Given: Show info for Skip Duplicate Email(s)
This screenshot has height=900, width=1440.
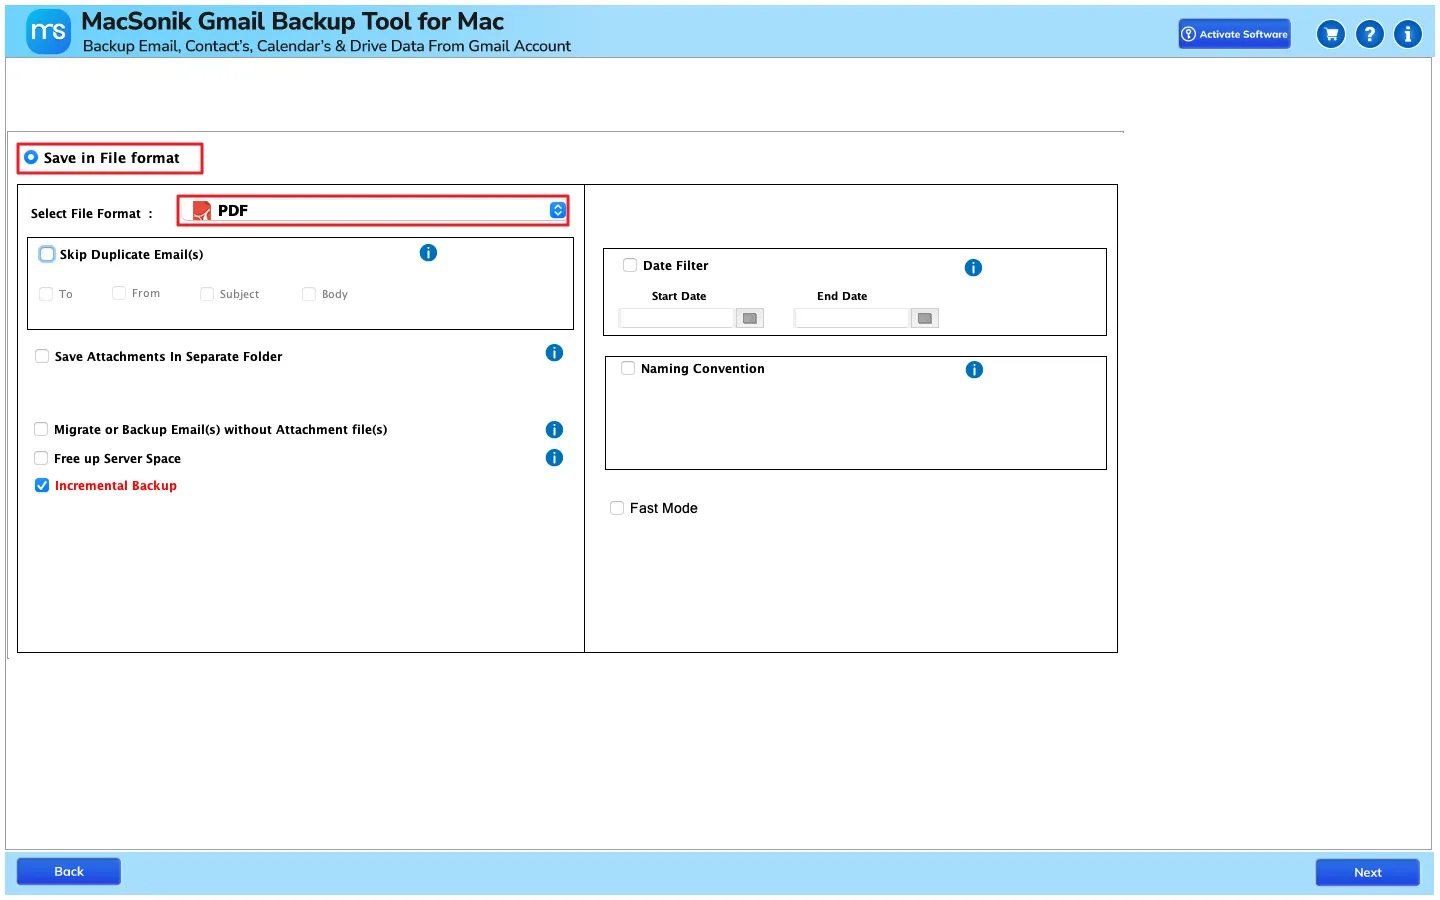Looking at the screenshot, I should (x=428, y=253).
